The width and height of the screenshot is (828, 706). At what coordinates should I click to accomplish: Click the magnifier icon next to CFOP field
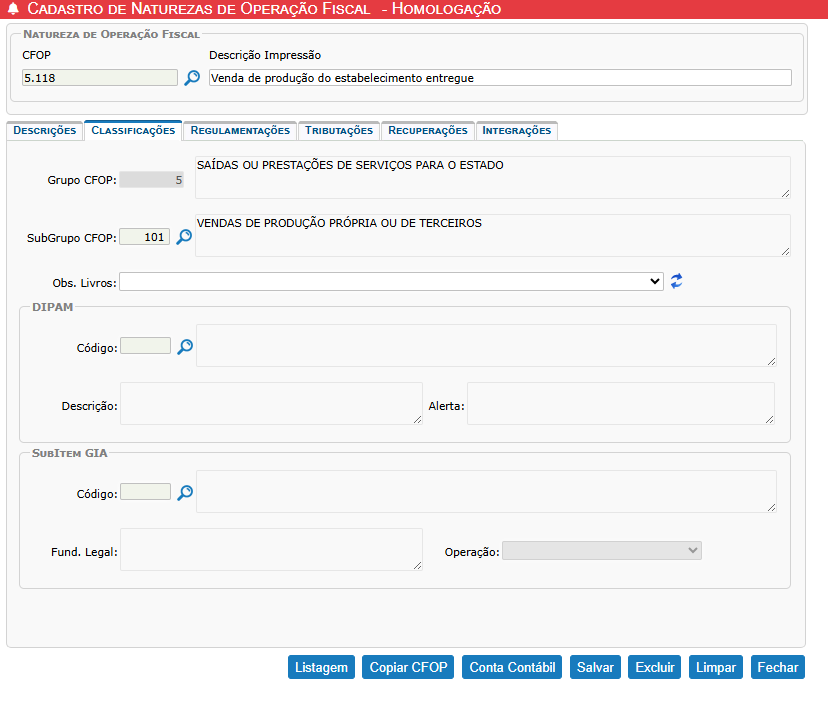[192, 77]
